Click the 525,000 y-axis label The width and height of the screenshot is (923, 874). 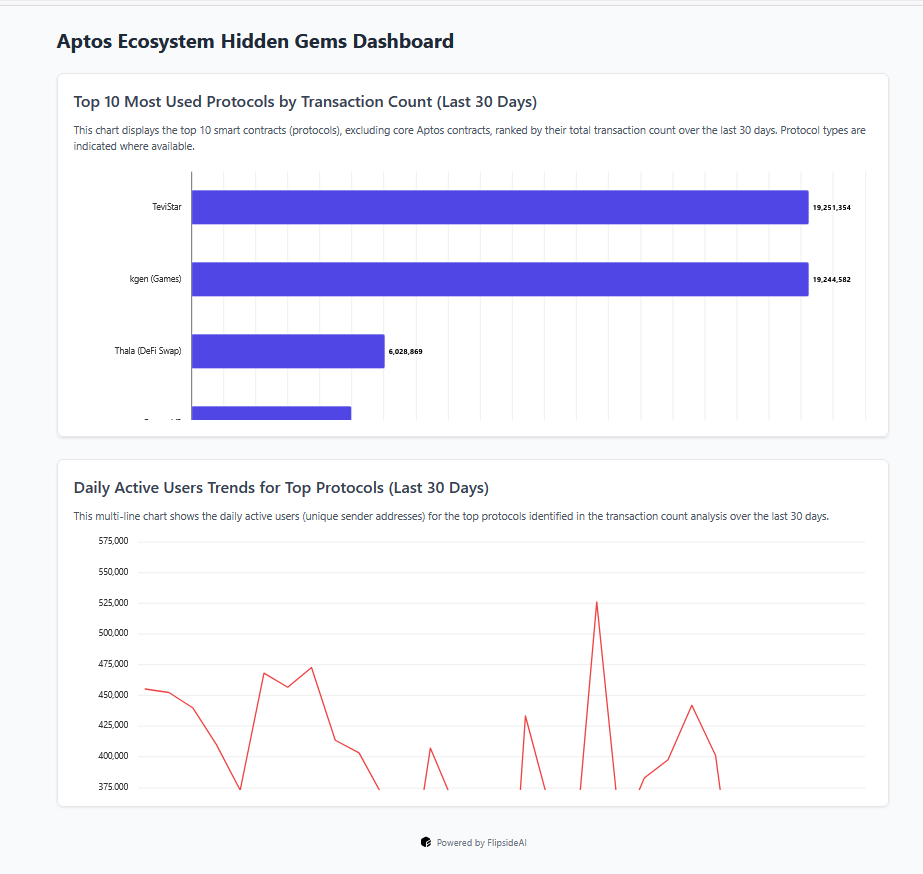point(113,603)
